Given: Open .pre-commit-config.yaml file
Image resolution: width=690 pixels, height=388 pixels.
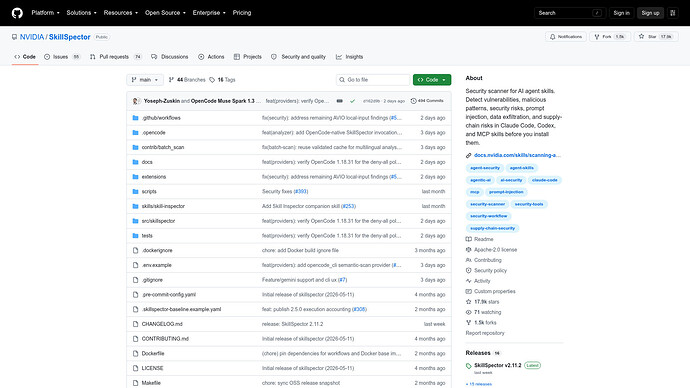Looking at the screenshot, I should click(169, 295).
